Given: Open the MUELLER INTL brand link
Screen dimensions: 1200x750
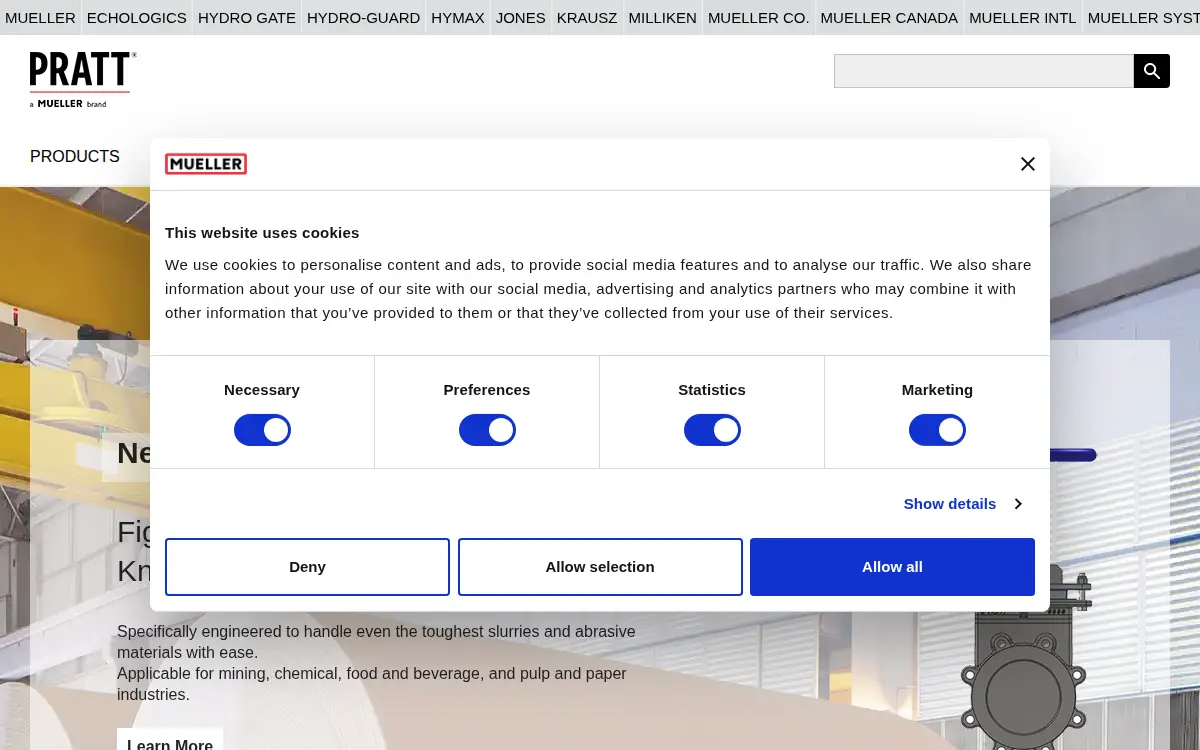Looking at the screenshot, I should 1023,17.
